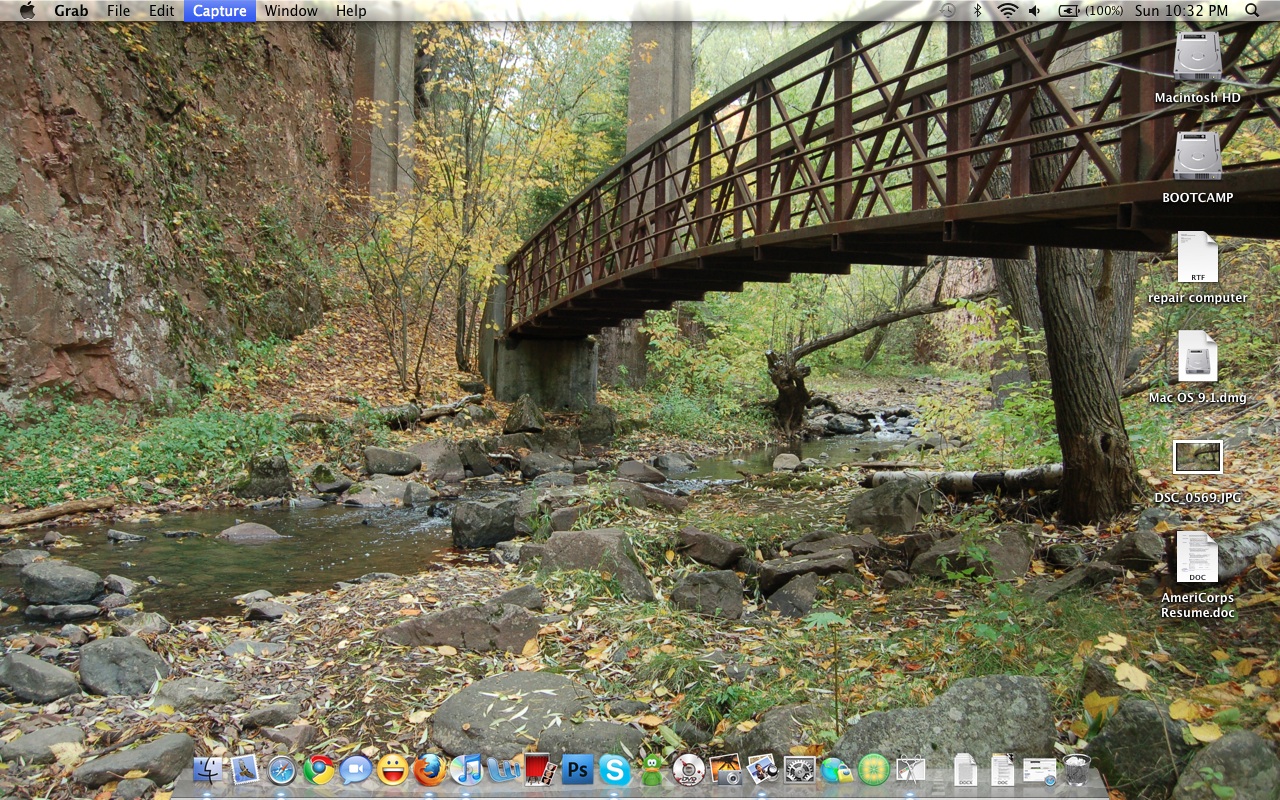
Task: Open the Wi-Fi status menu
Action: pyautogui.click(x=1007, y=10)
